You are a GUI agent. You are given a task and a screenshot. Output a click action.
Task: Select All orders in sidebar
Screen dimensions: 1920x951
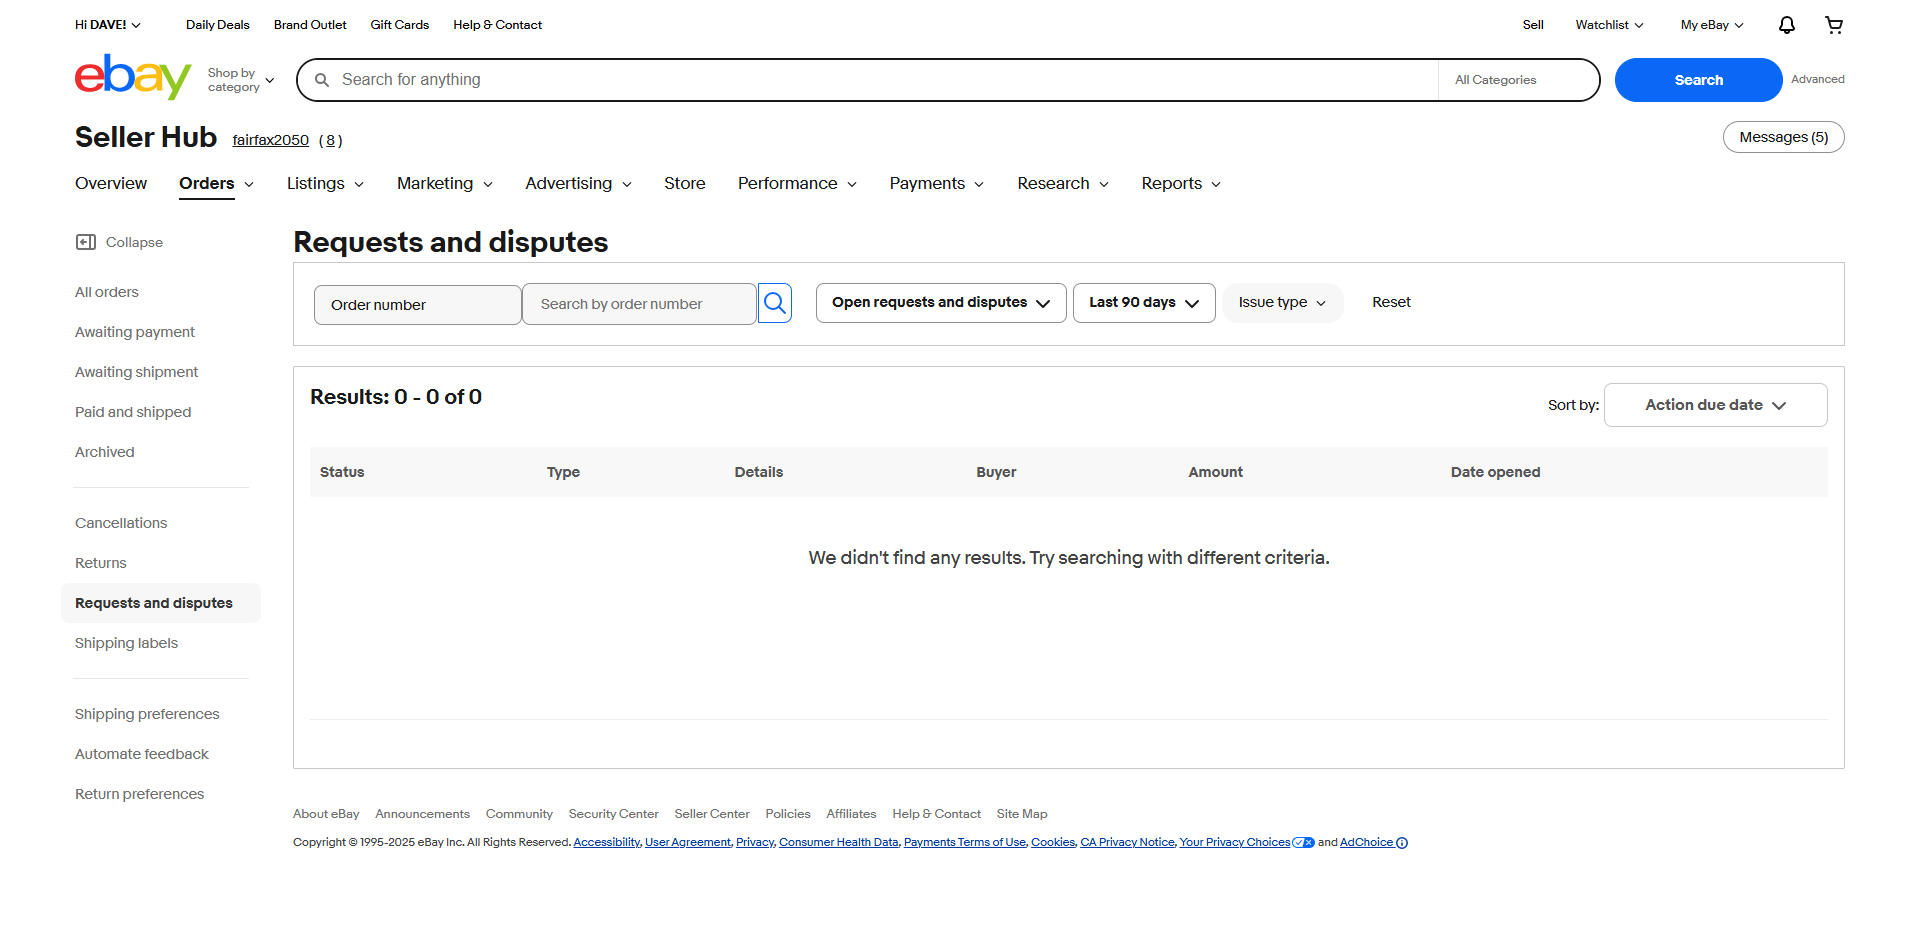click(x=107, y=292)
